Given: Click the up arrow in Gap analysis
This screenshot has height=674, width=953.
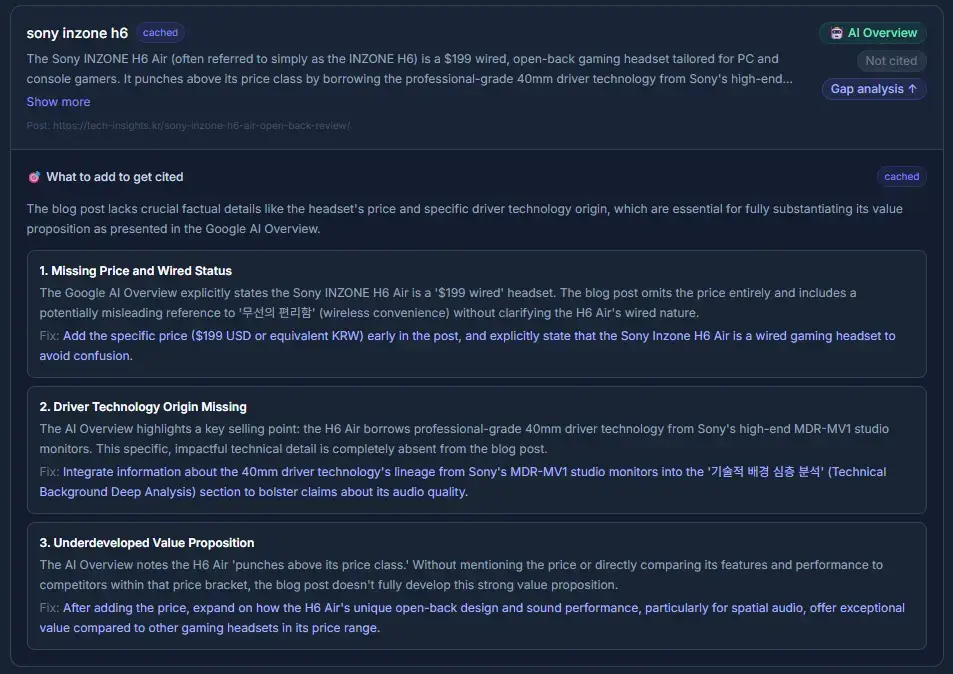Looking at the screenshot, I should (x=912, y=89).
